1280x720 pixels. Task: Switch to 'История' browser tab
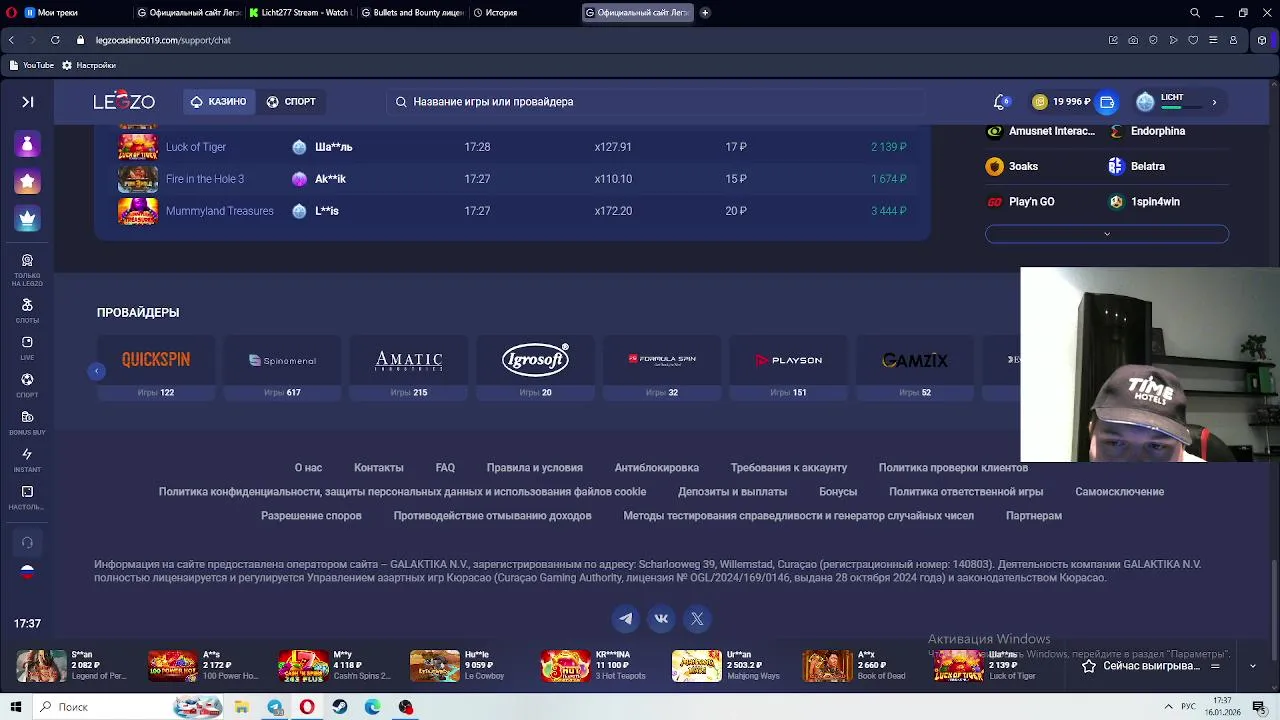(x=495, y=13)
